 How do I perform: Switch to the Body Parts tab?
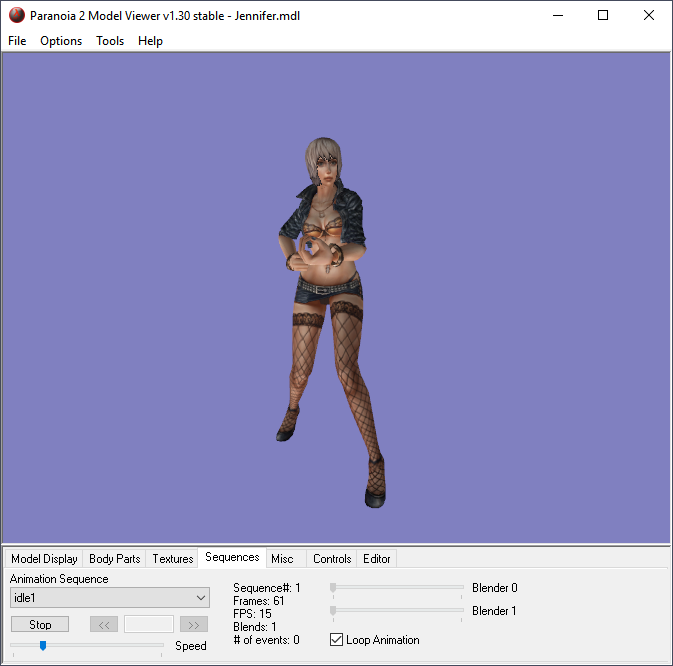(115, 559)
